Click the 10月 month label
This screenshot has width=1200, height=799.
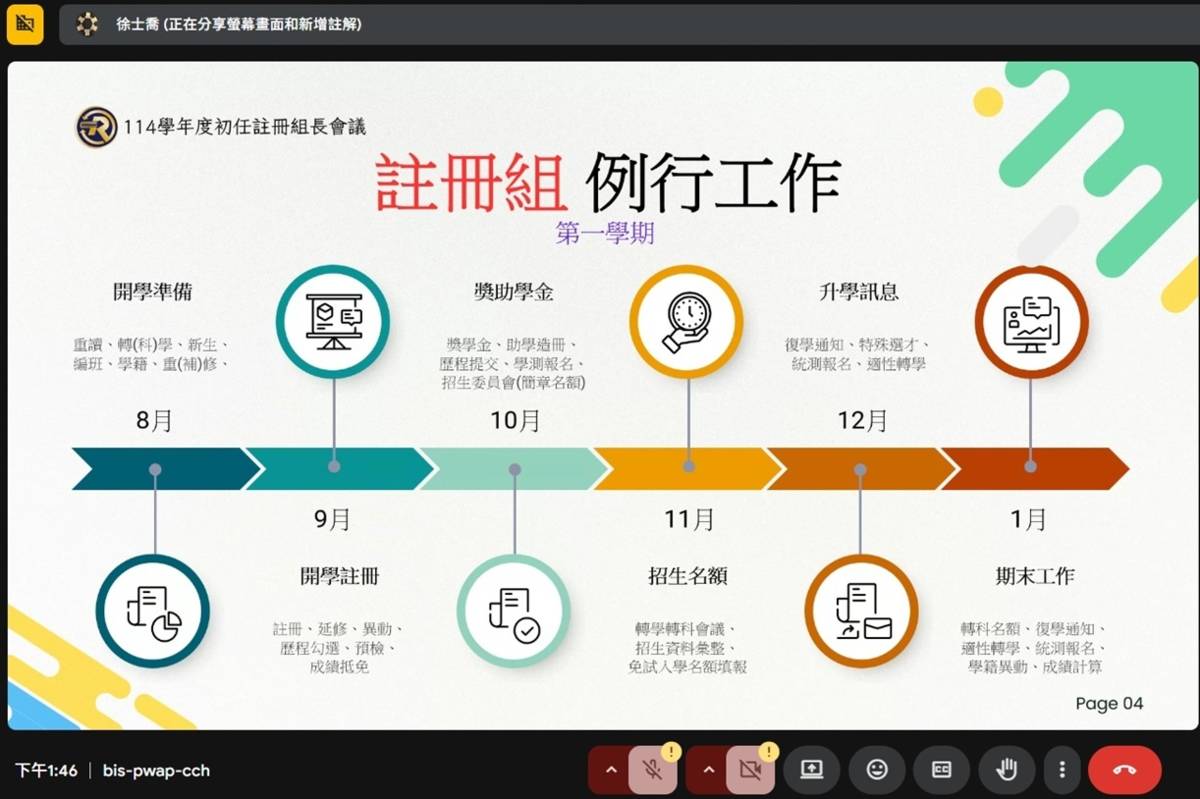coord(515,421)
